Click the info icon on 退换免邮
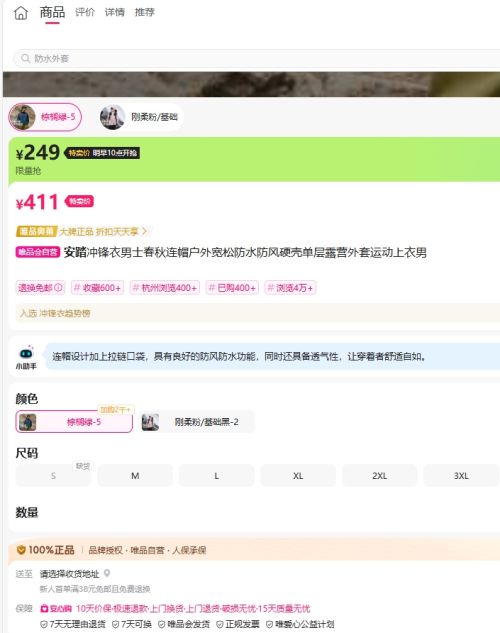The height and width of the screenshot is (633, 500). pos(58,287)
